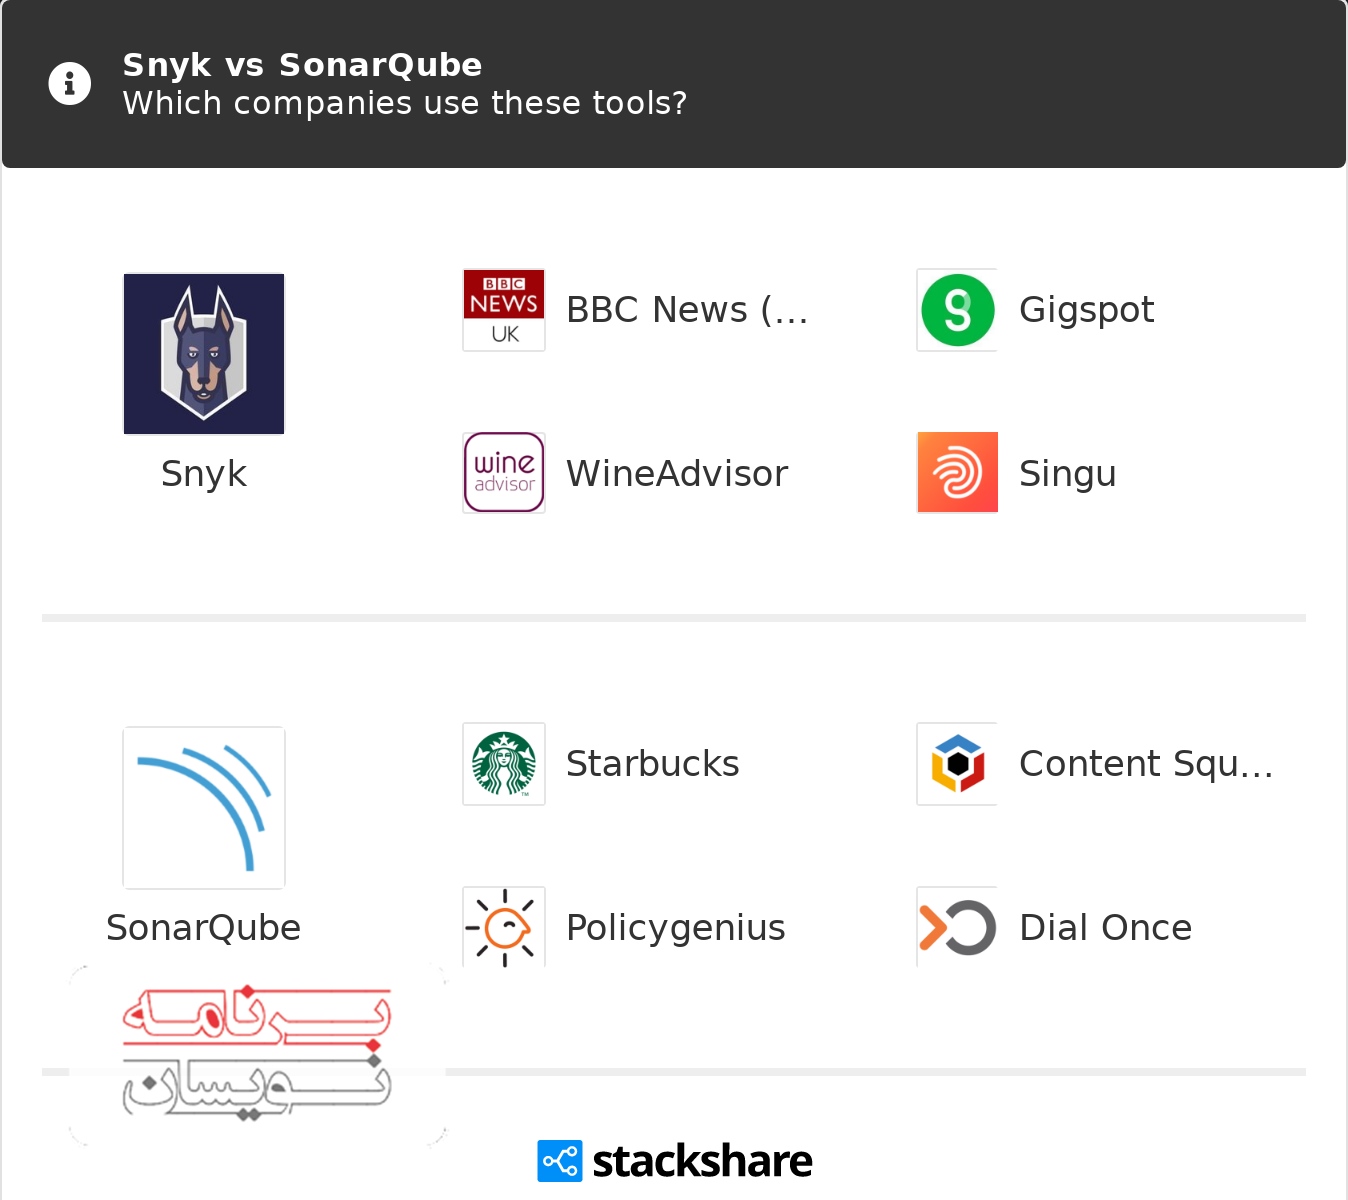This screenshot has height=1200, width=1348.
Task: Click the info icon in header
Action: (70, 84)
